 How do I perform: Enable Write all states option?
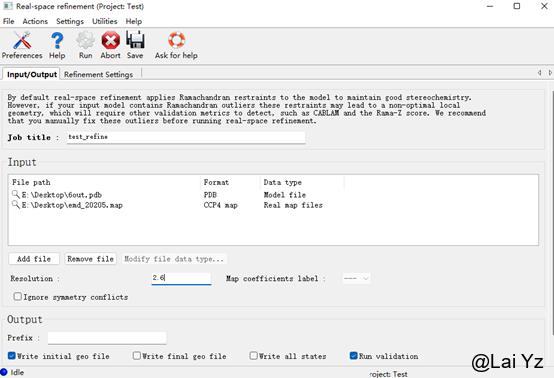click(253, 355)
